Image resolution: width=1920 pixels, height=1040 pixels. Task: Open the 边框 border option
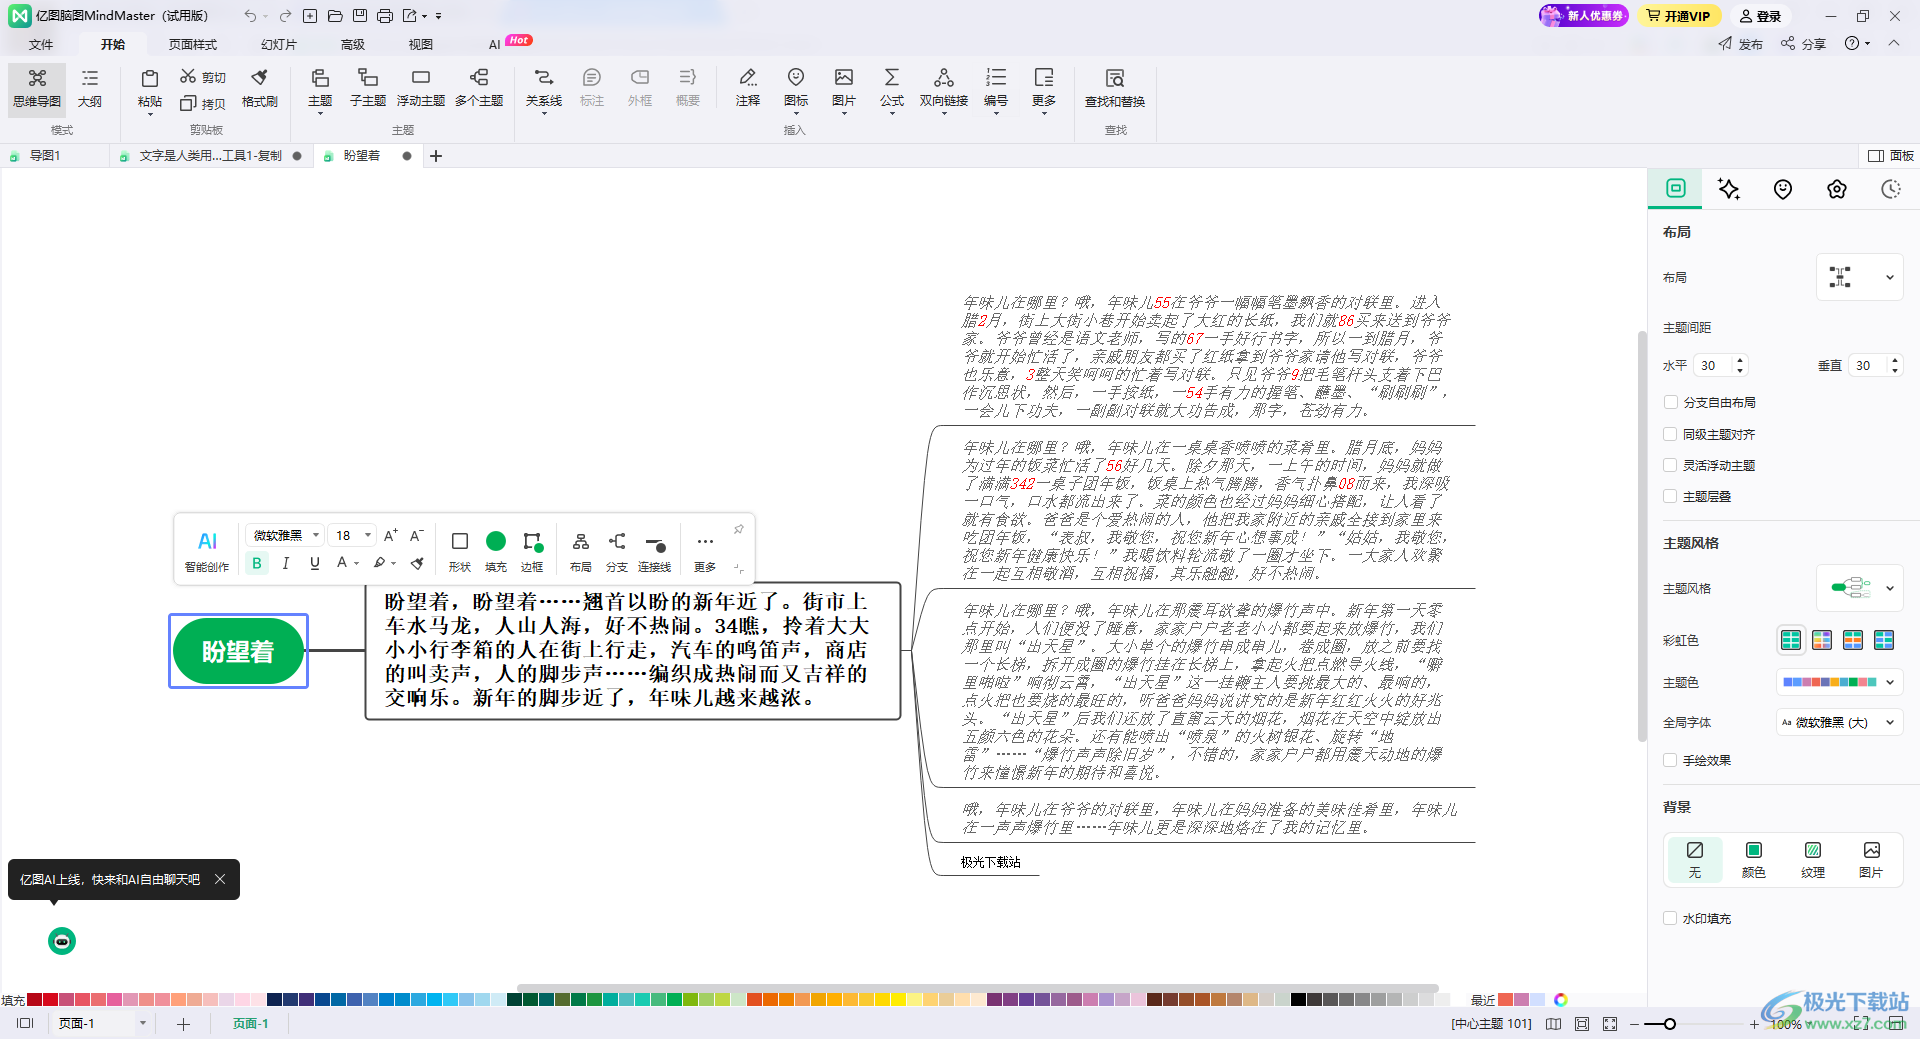coord(532,550)
